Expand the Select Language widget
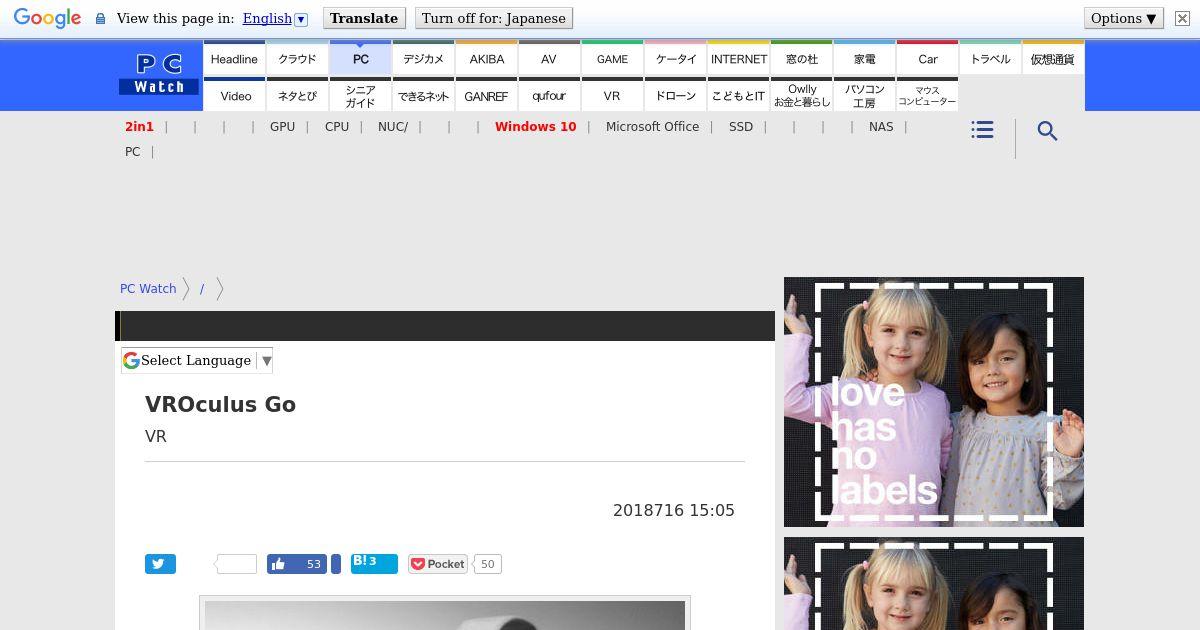1200x630 pixels. click(197, 361)
